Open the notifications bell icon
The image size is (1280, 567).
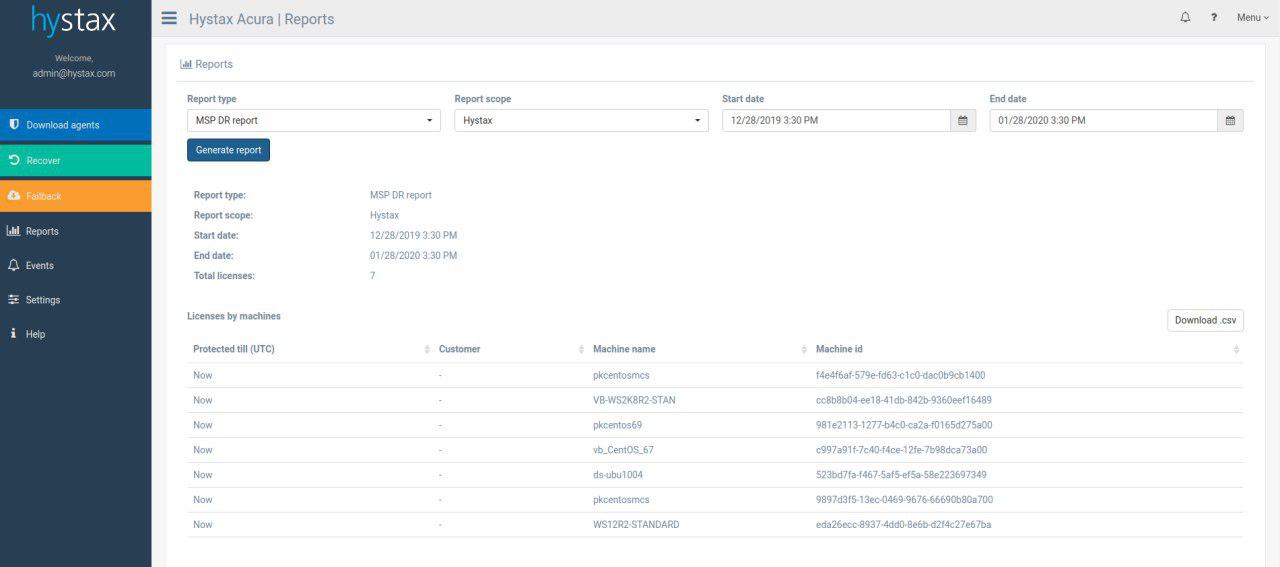click(x=1186, y=18)
